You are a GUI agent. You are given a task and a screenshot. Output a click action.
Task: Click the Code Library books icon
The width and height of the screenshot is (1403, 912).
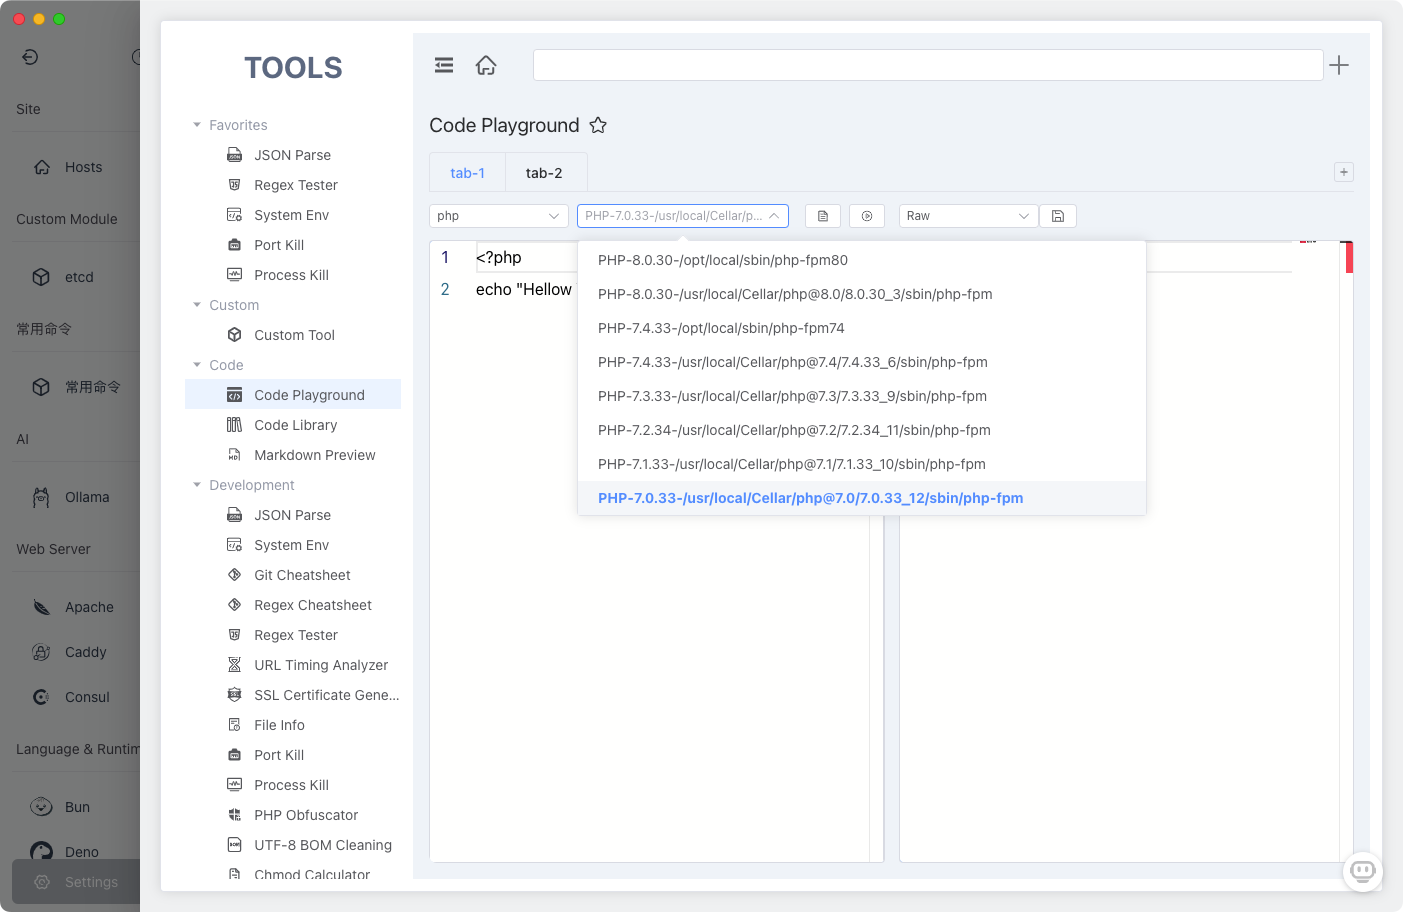(234, 425)
